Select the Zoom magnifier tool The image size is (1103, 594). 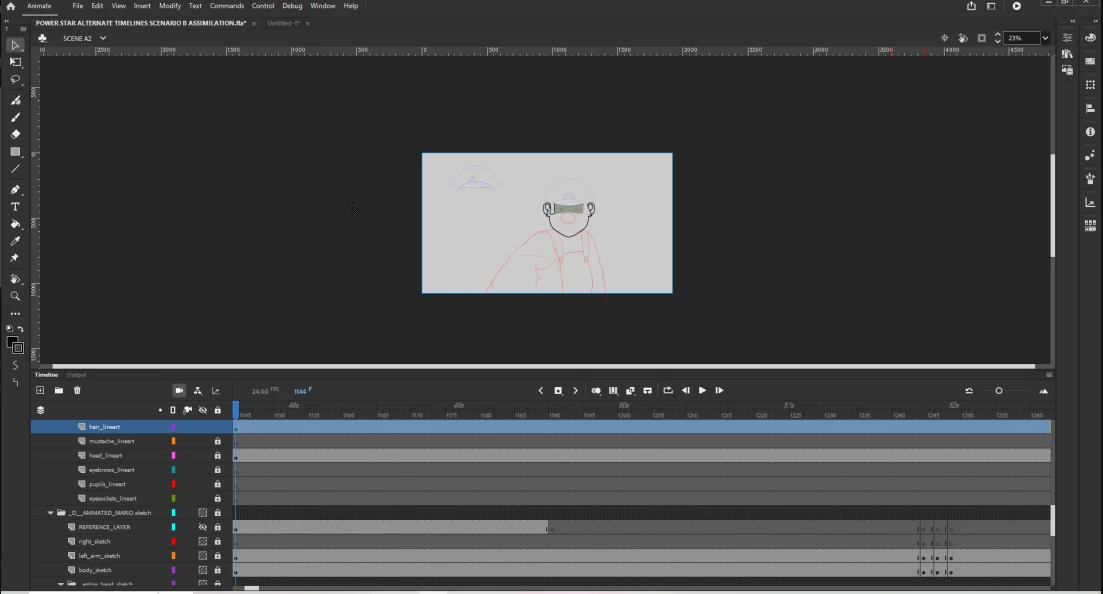15,296
